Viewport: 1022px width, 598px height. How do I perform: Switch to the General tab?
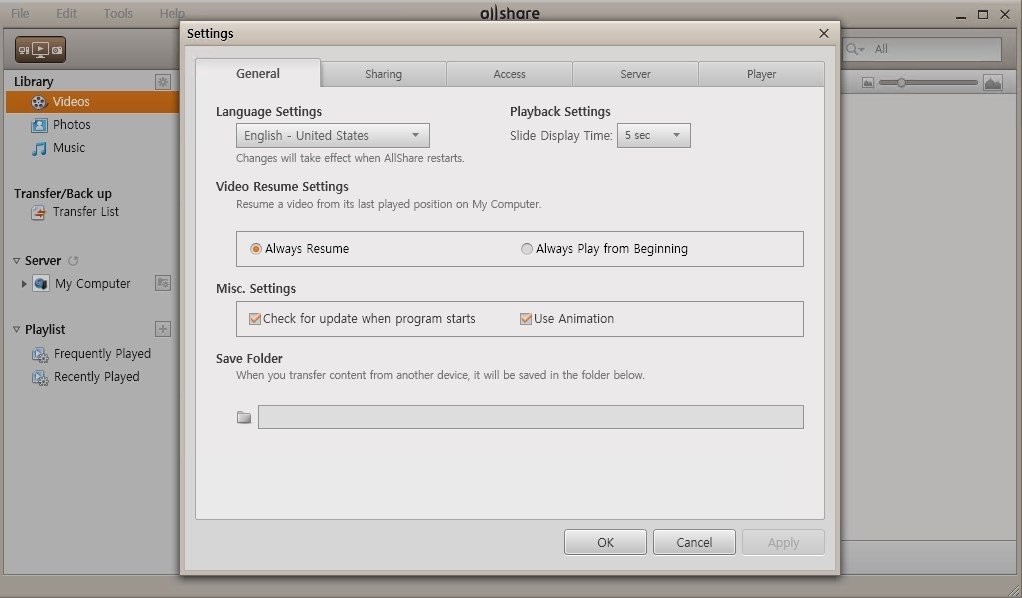258,73
